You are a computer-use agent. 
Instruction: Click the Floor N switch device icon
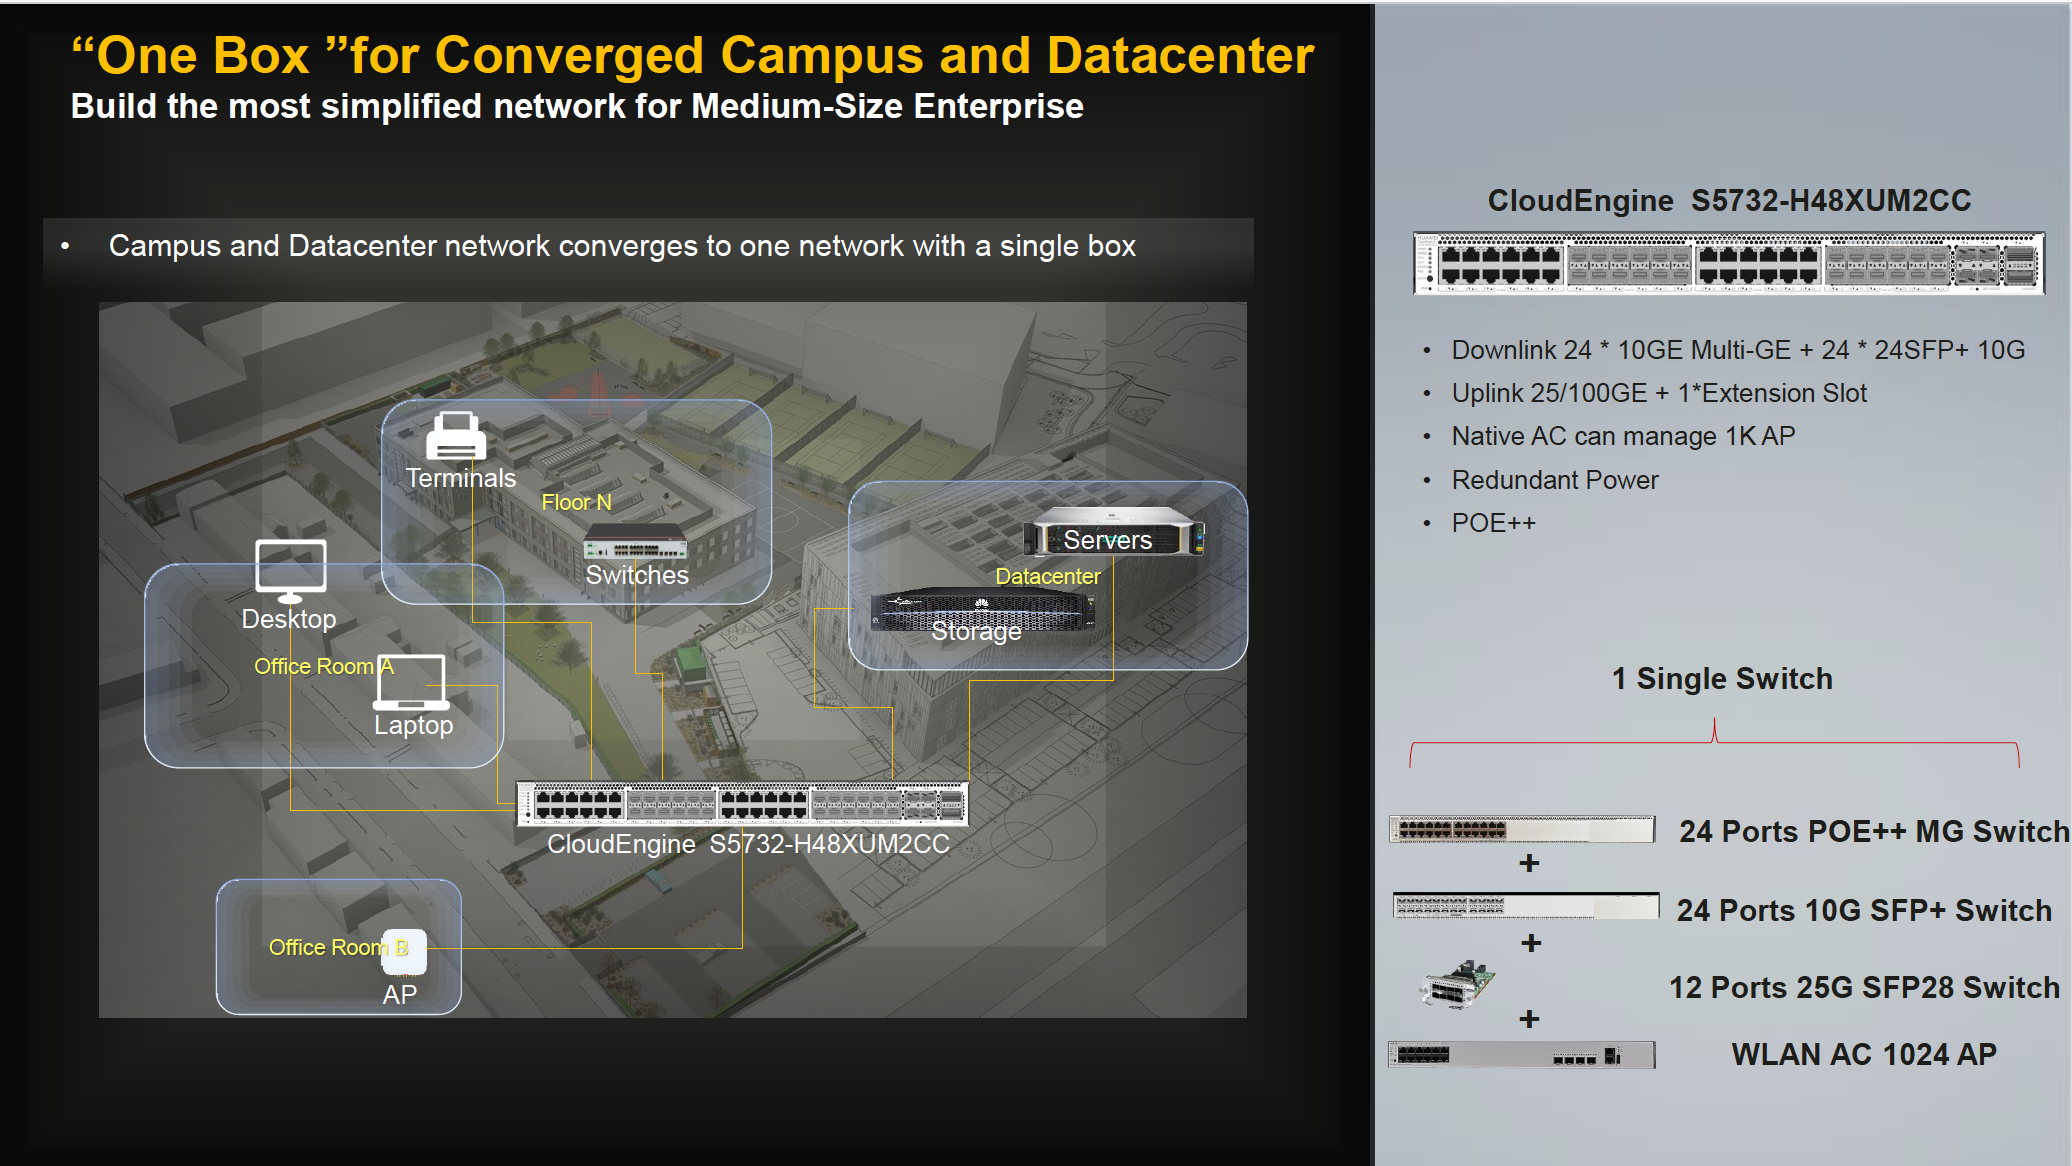(x=636, y=542)
